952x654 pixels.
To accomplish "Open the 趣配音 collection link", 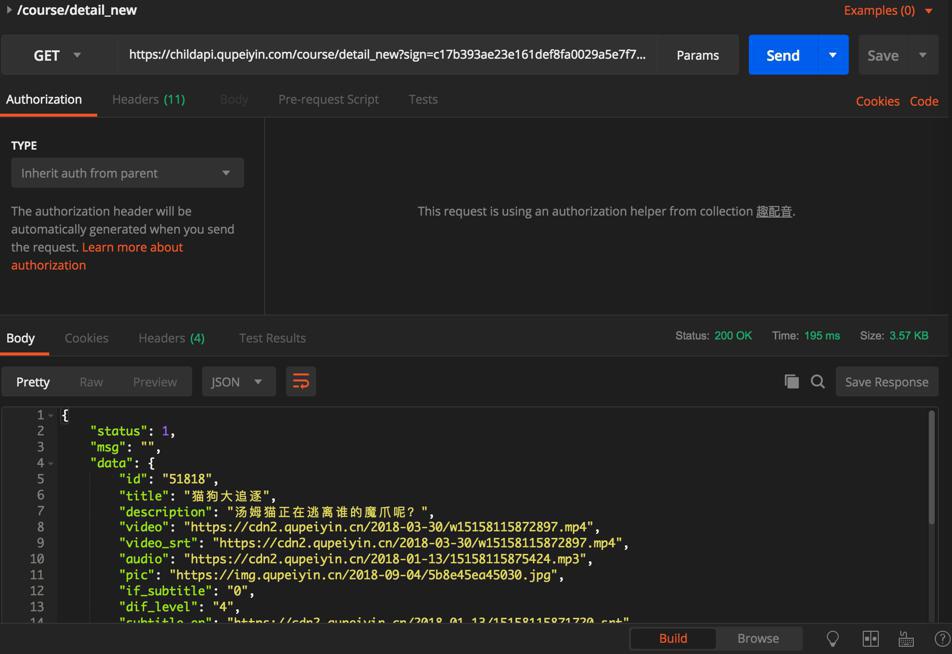I will pos(774,211).
